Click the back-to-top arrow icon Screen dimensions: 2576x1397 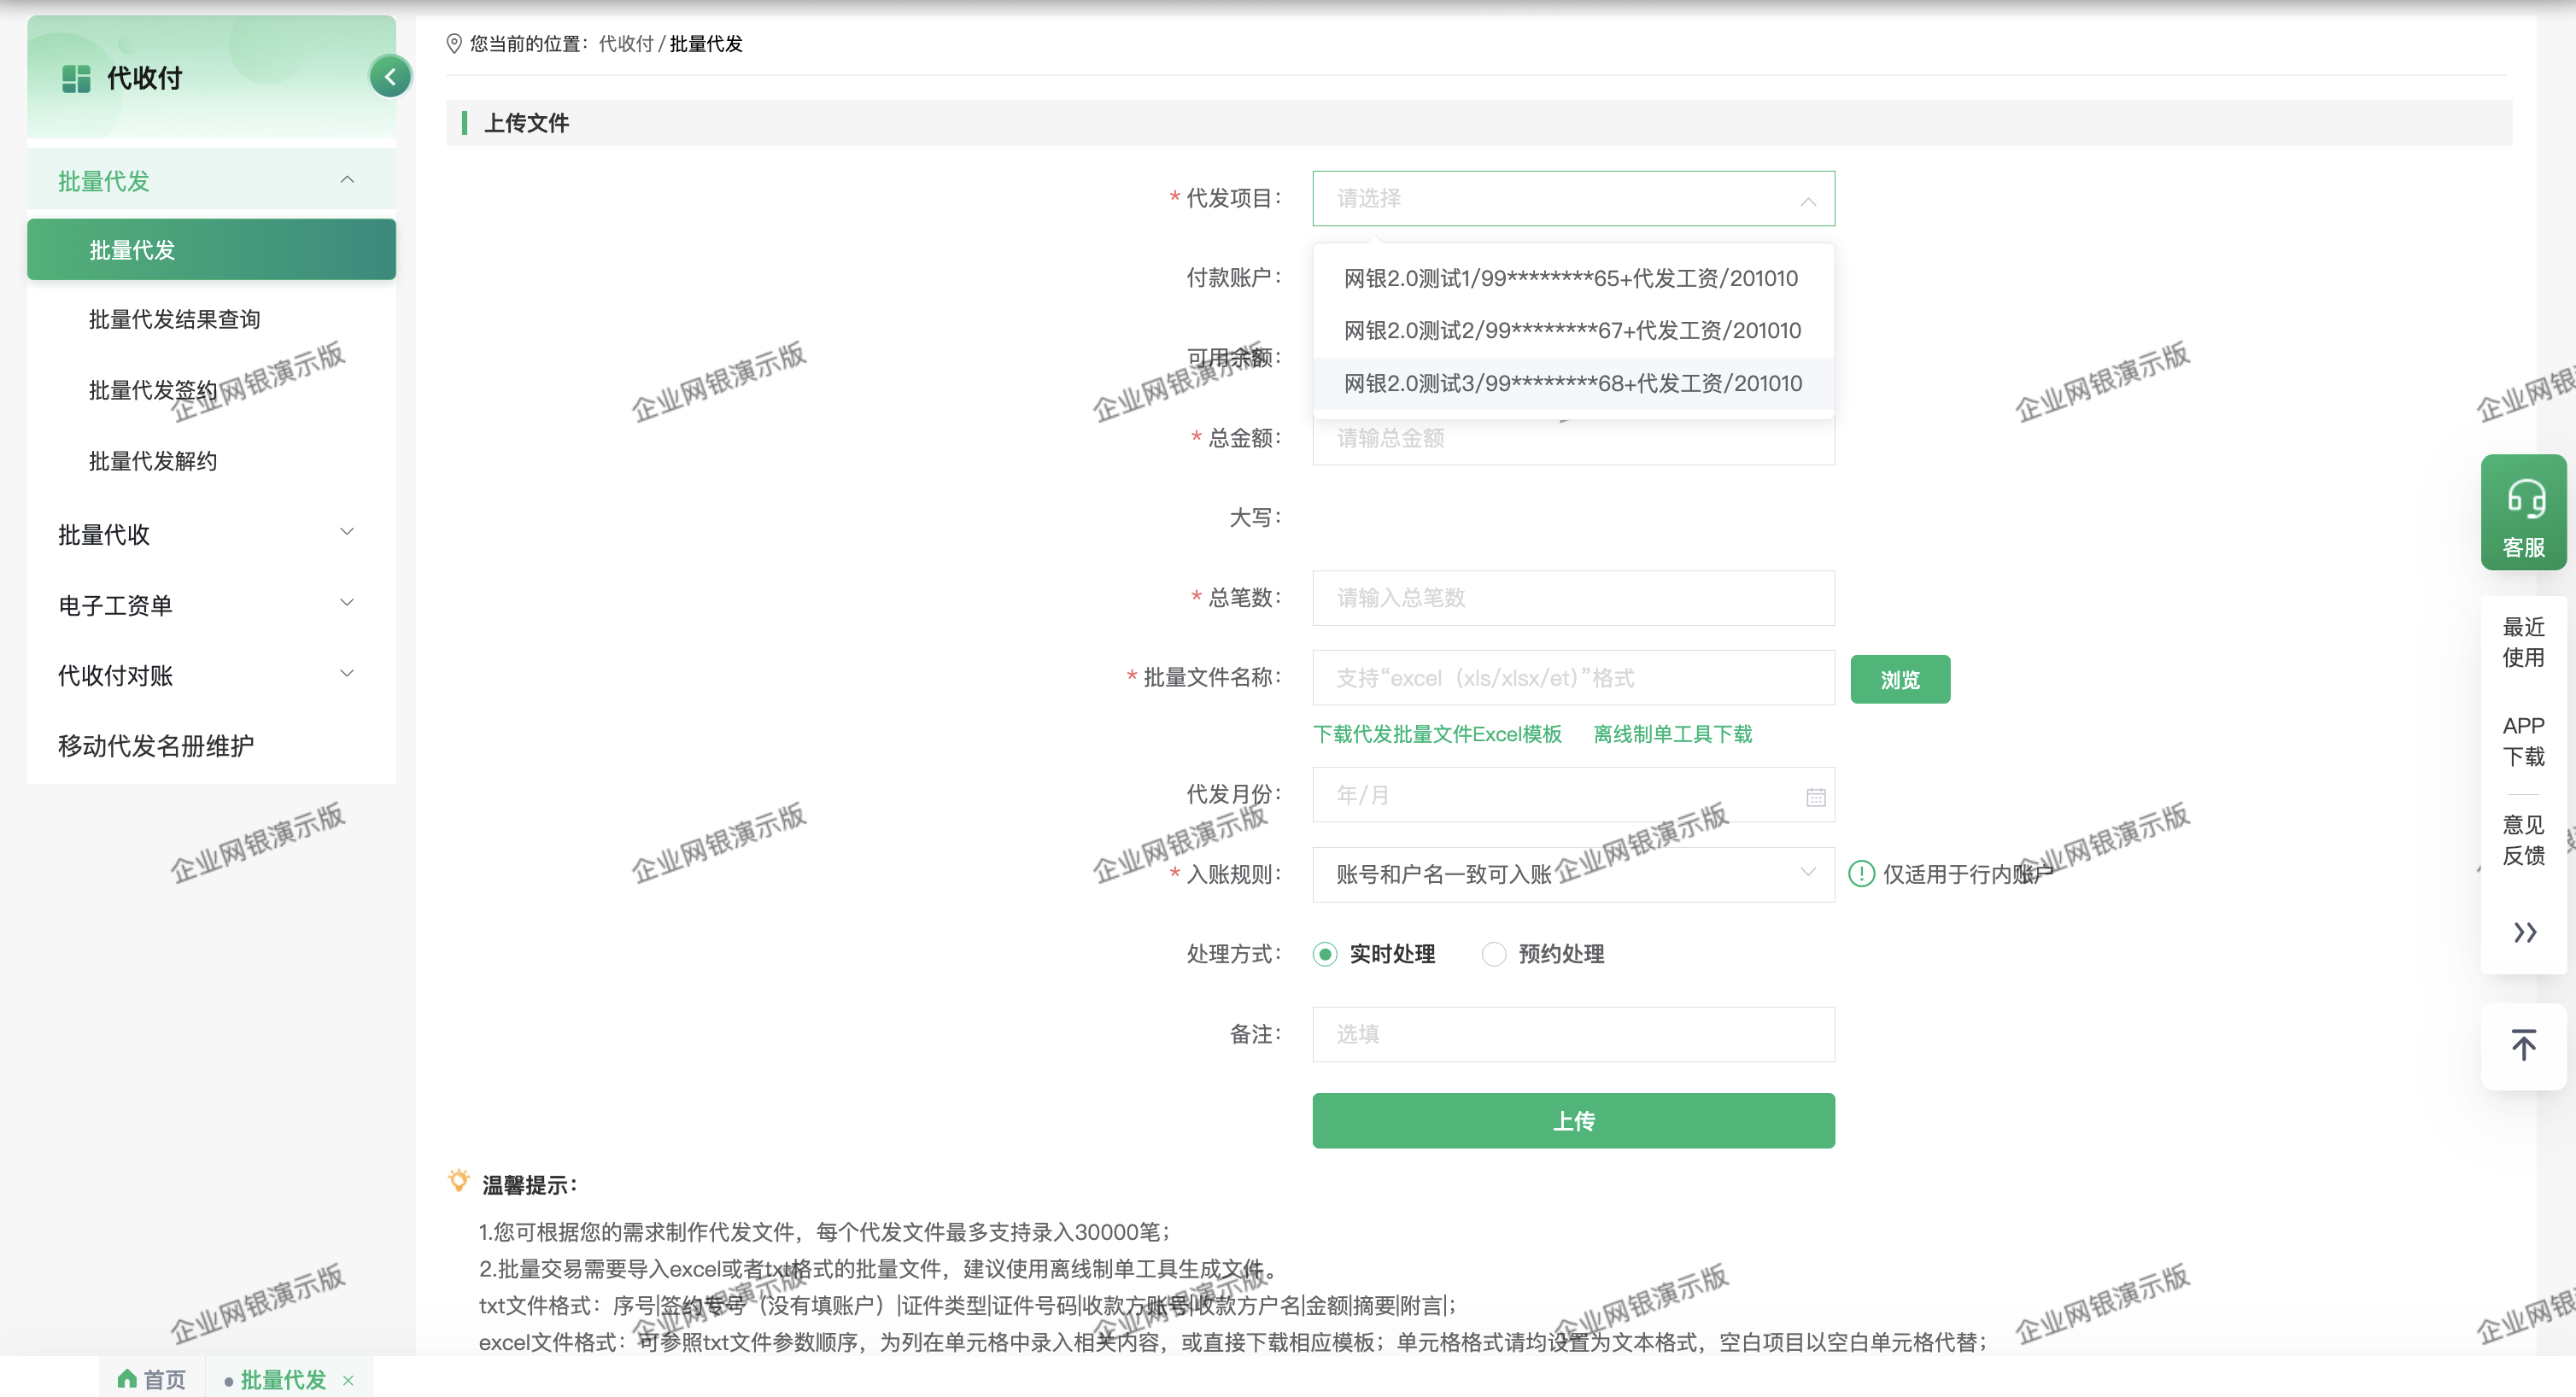point(2523,1045)
